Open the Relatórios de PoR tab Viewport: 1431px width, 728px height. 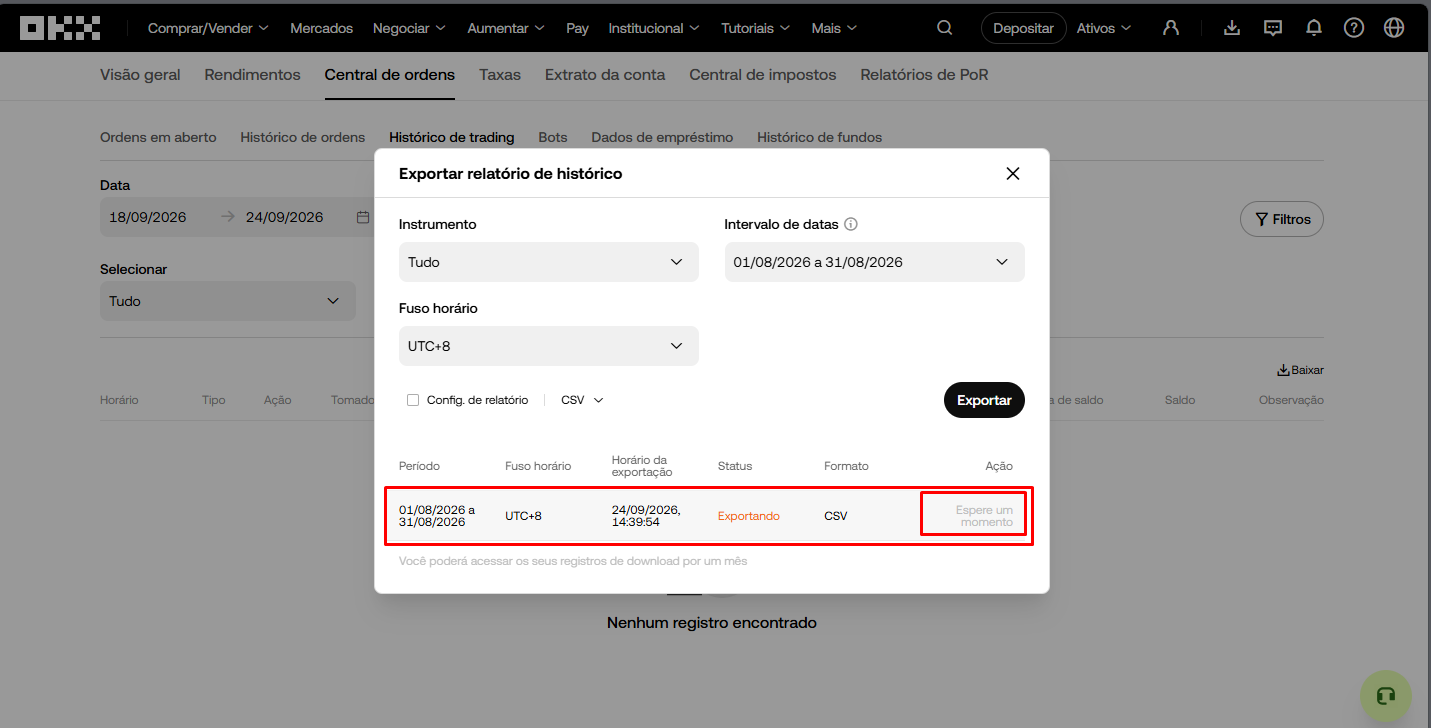[x=924, y=74]
